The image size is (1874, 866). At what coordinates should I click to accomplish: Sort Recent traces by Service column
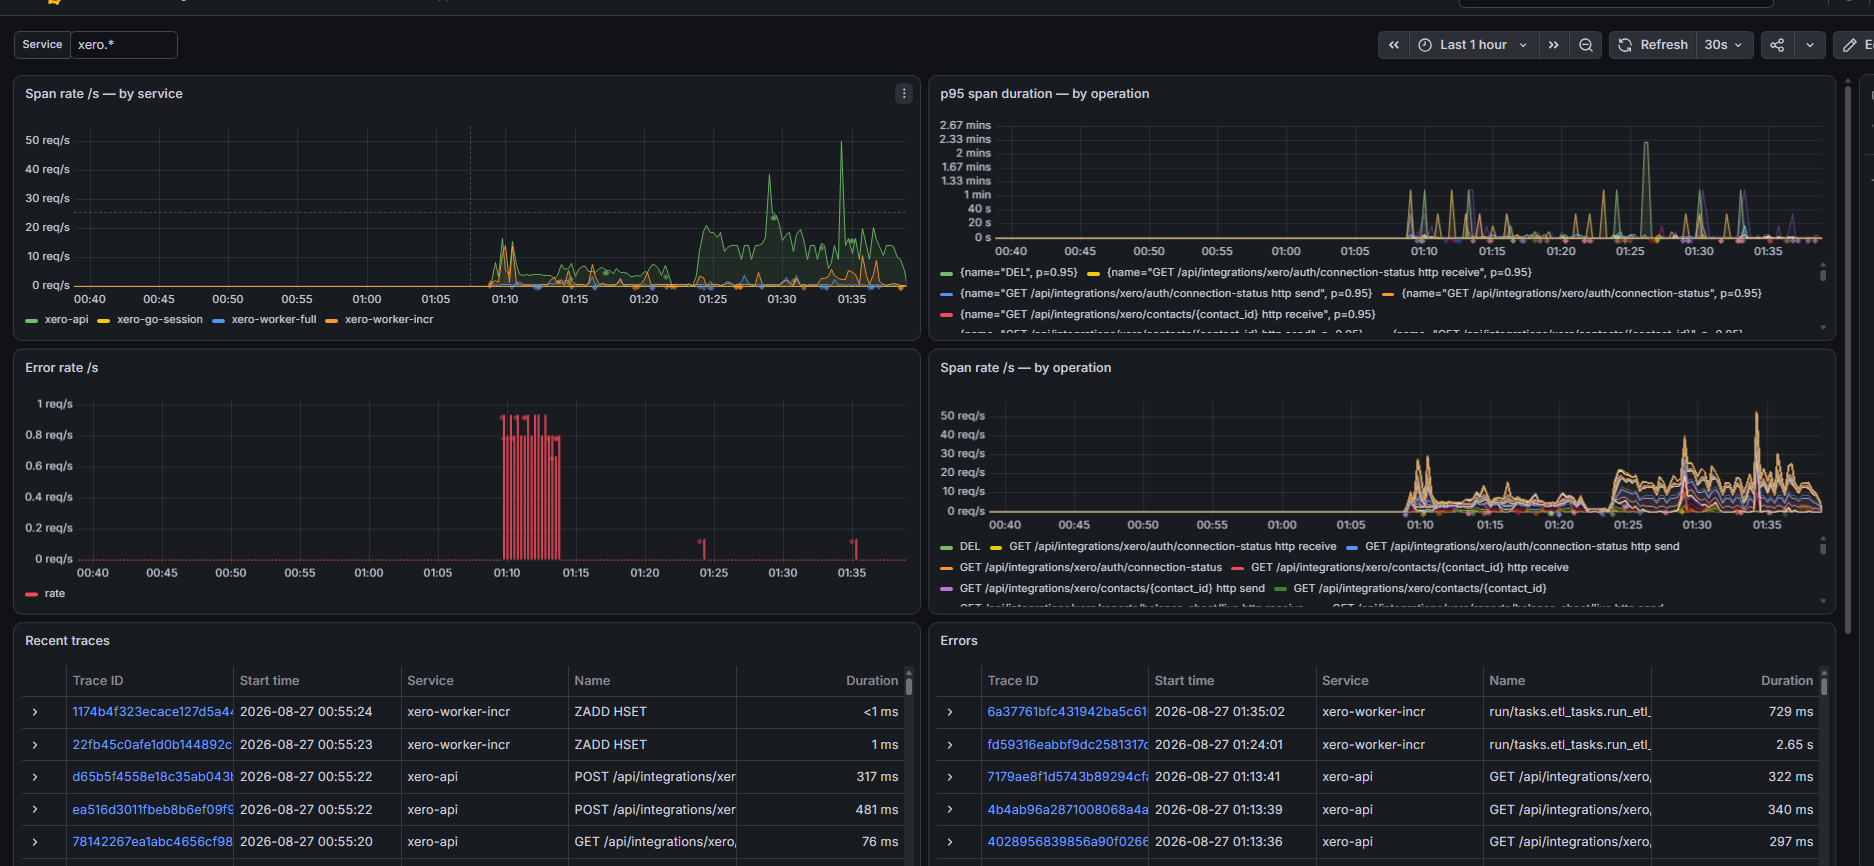click(430, 681)
